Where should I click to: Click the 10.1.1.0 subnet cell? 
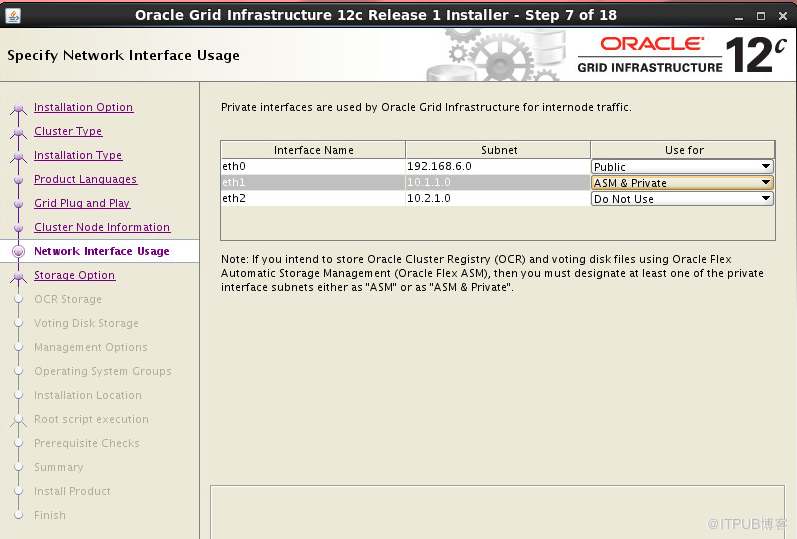pos(498,182)
